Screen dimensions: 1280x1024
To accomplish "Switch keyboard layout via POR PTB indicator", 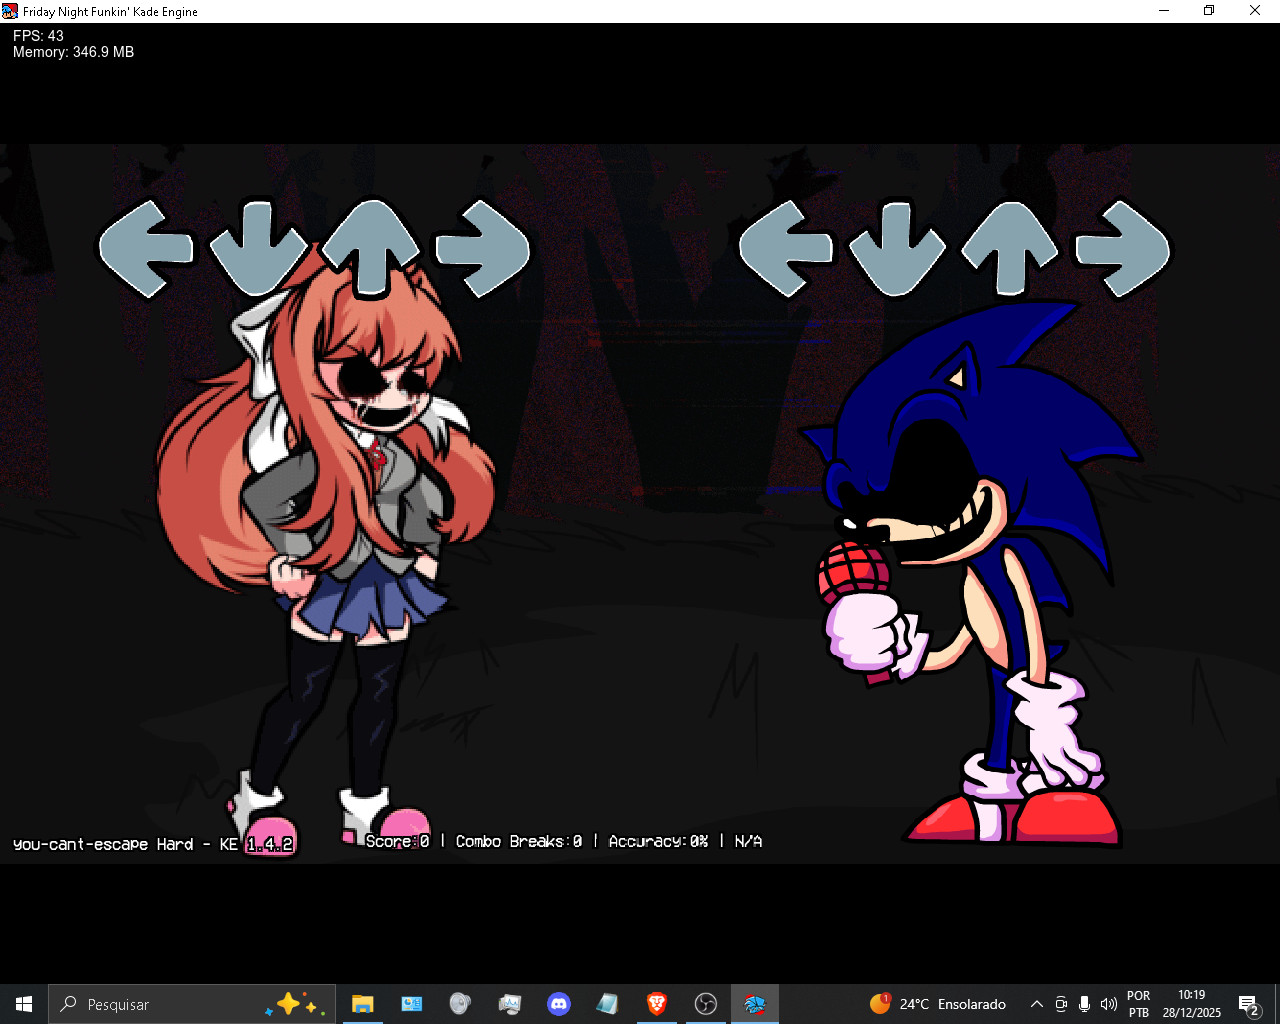I will [x=1138, y=1003].
